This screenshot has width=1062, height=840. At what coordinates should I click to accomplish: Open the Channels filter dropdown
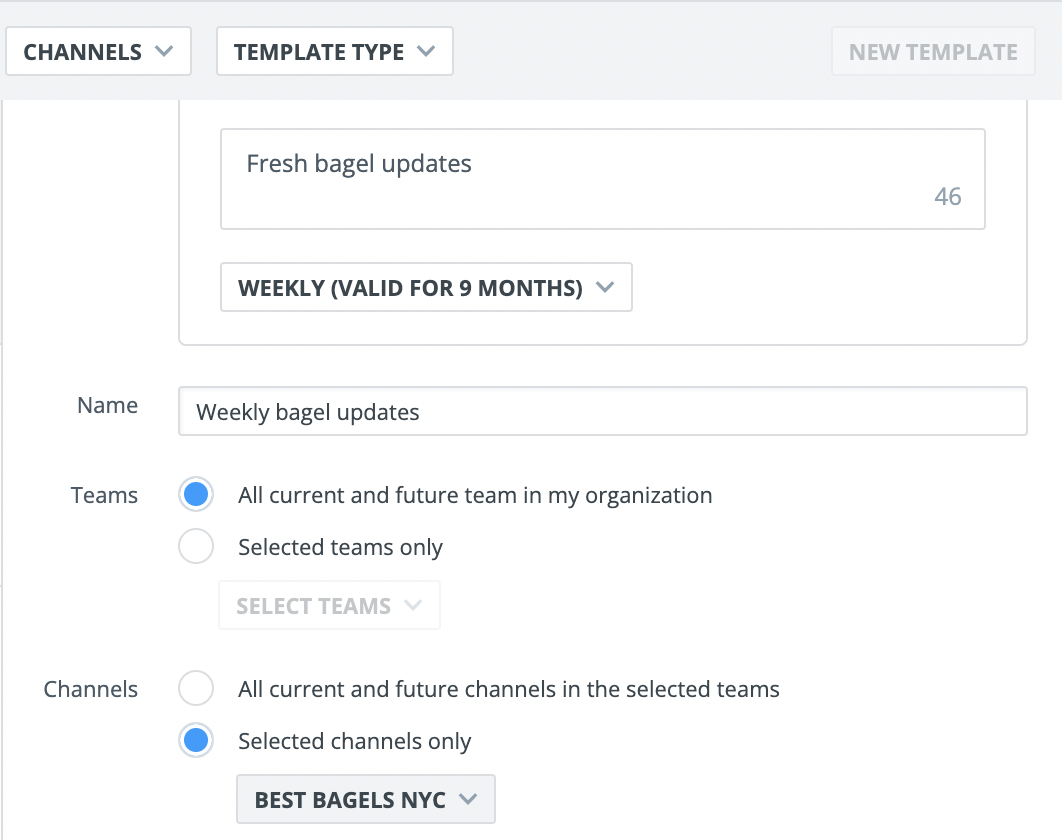[98, 51]
